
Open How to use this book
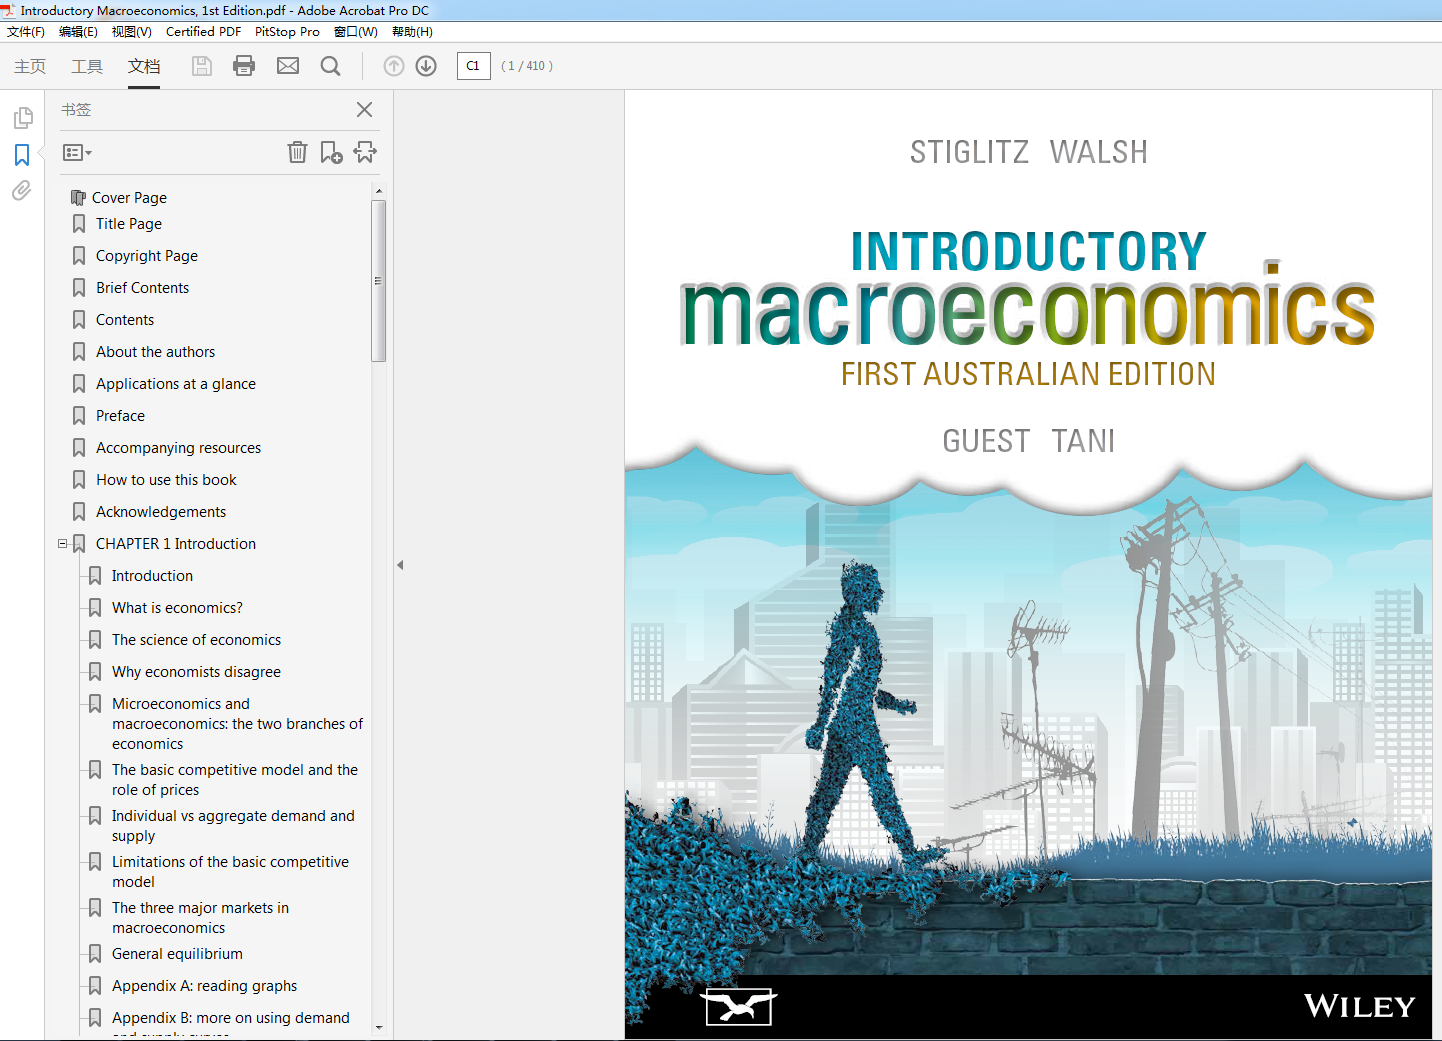click(x=166, y=480)
